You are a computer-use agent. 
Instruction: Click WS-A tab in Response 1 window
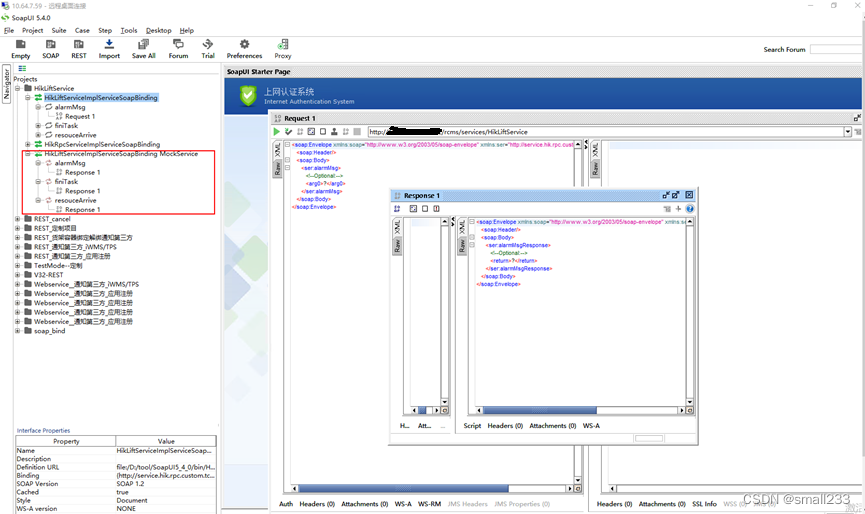[591, 425]
